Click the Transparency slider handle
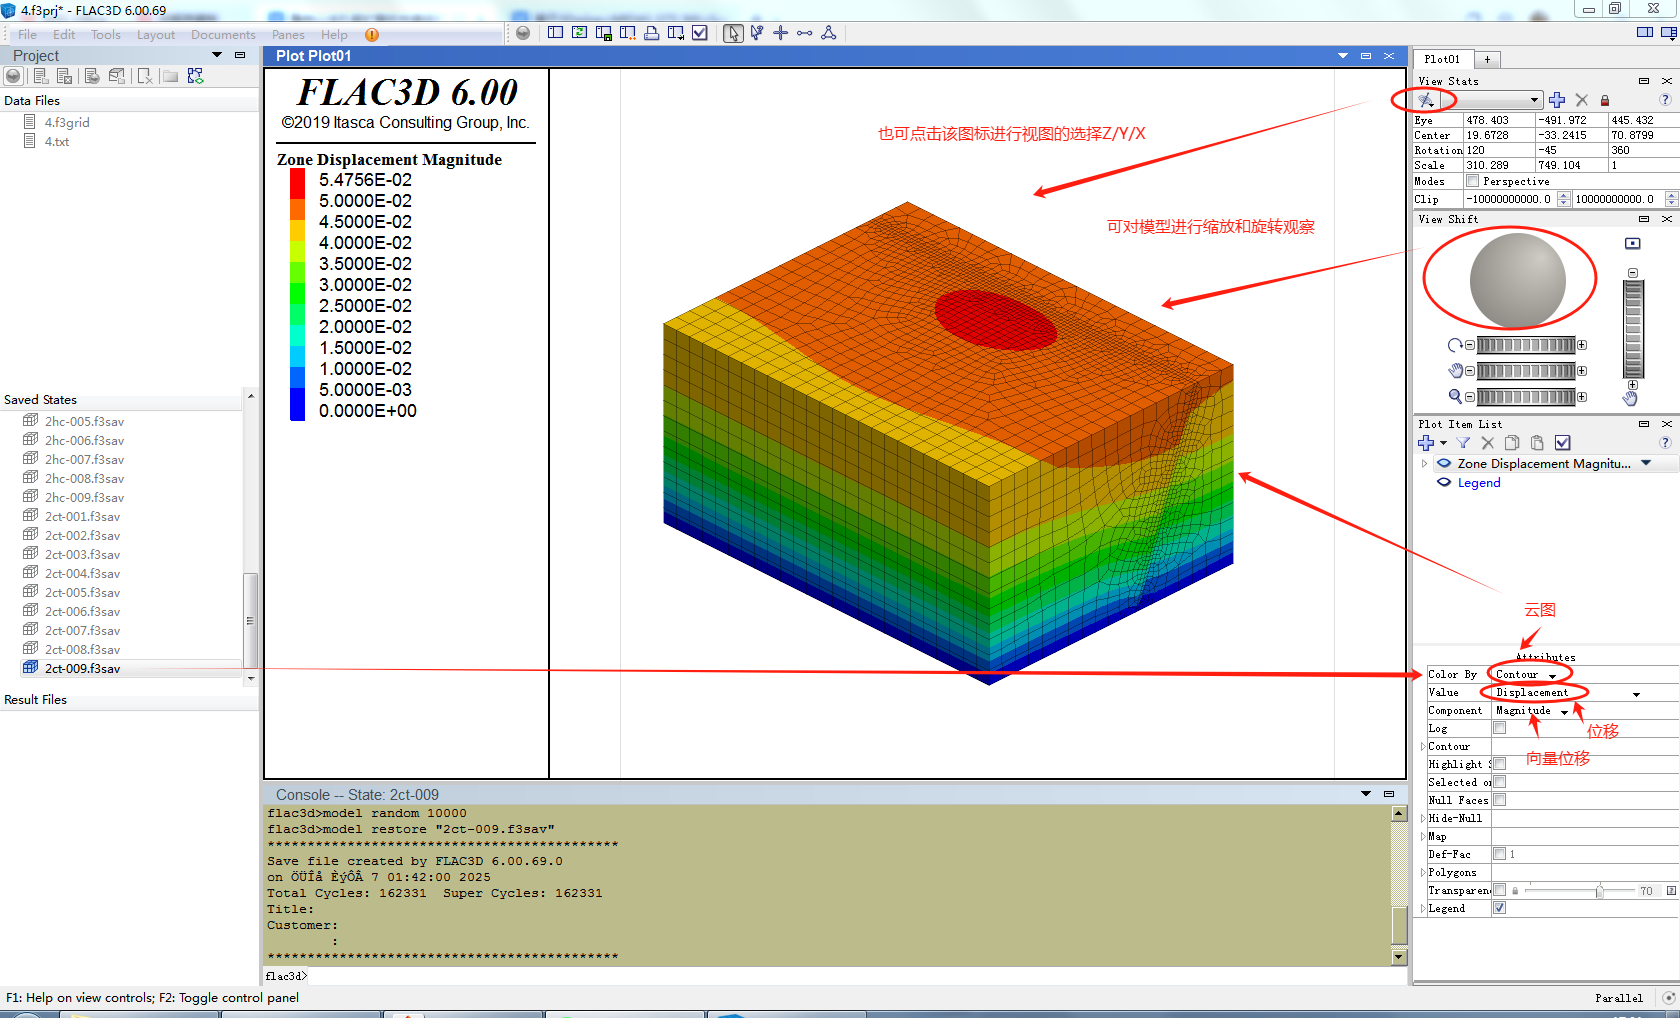Screen dimensions: 1680x1018 tap(1600, 891)
